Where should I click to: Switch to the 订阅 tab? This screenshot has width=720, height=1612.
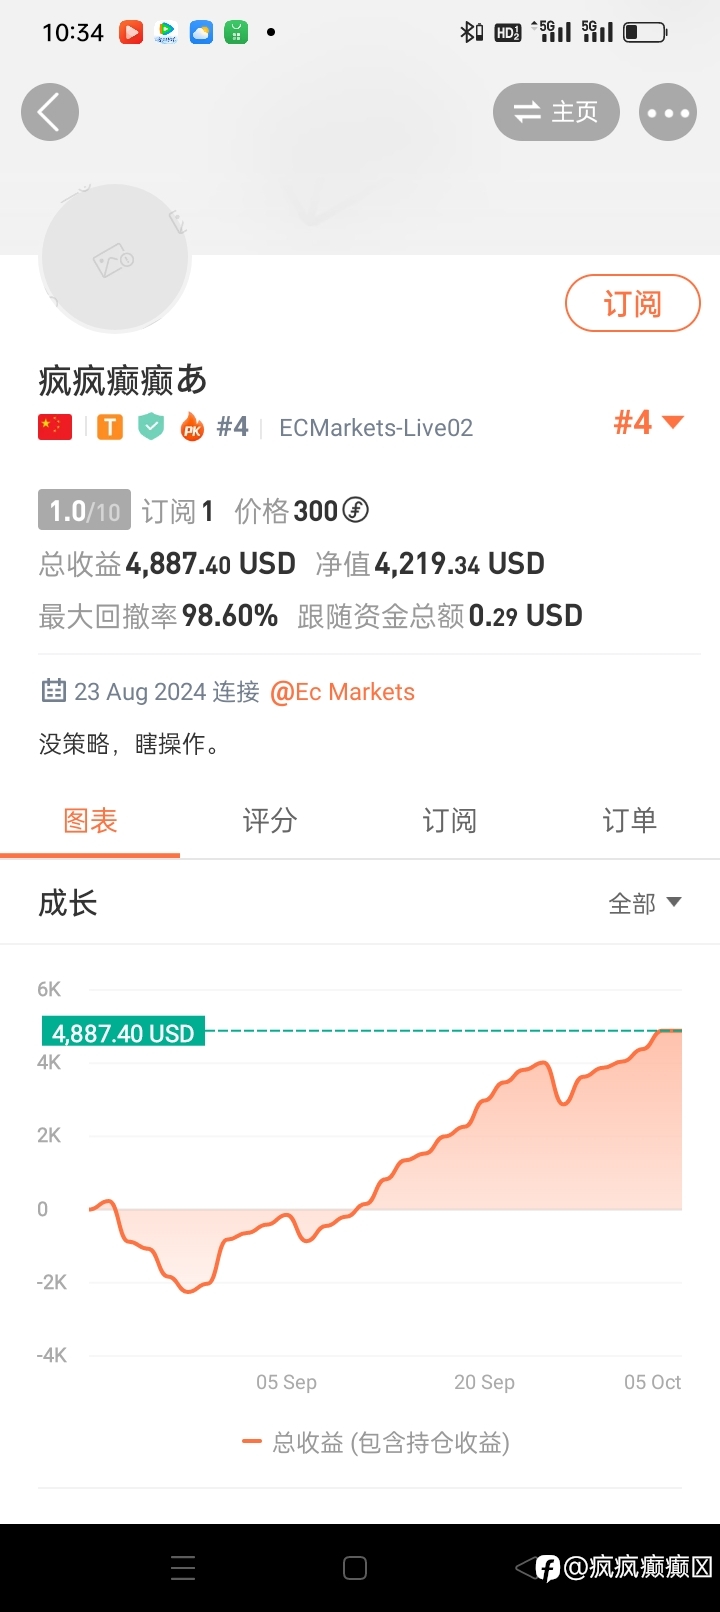(x=450, y=821)
